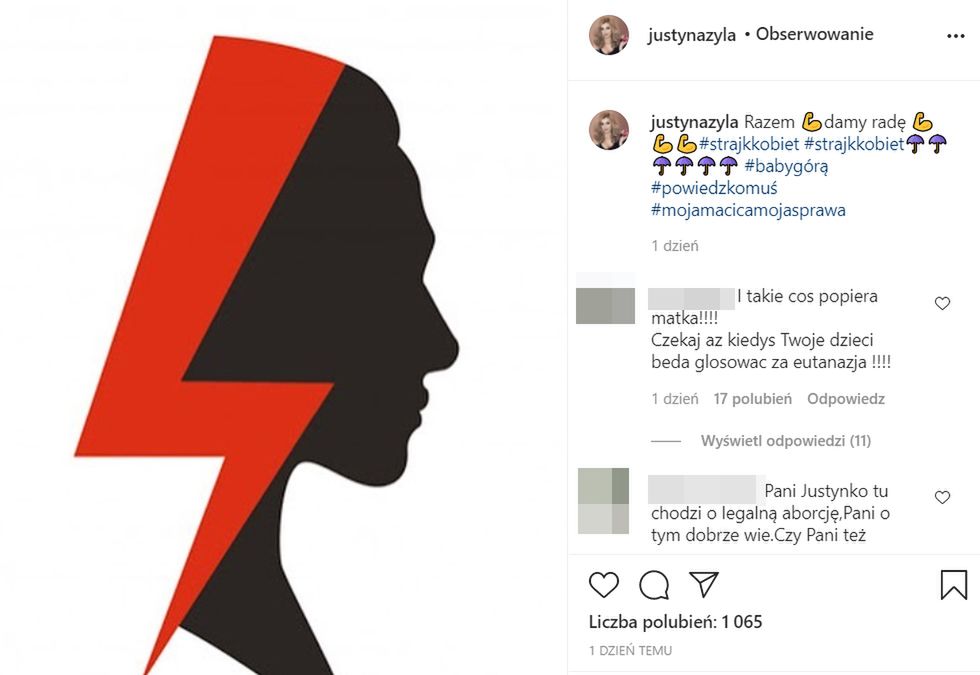Save post with bookmark icon

(x=954, y=584)
